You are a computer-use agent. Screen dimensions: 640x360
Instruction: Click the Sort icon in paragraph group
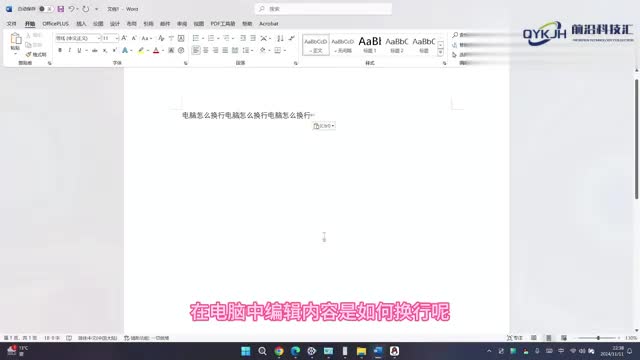pos(280,38)
